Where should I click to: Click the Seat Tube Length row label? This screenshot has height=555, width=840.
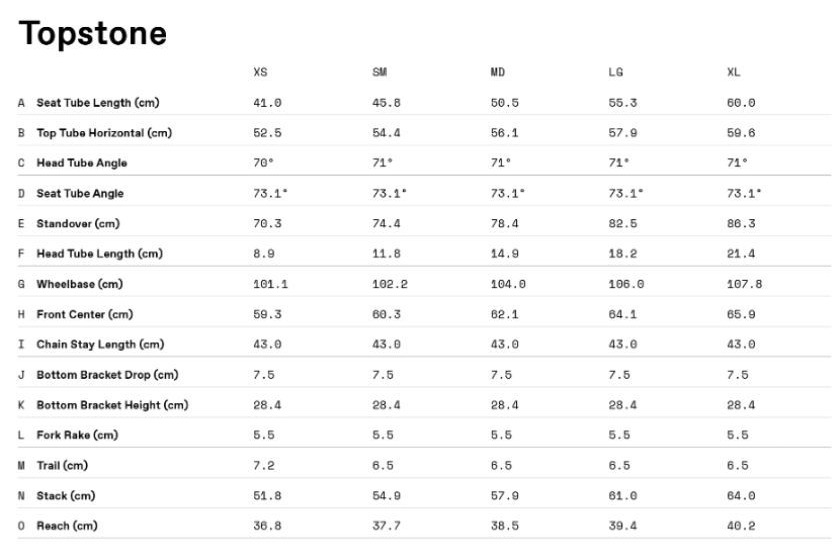pyautogui.click(x=98, y=103)
